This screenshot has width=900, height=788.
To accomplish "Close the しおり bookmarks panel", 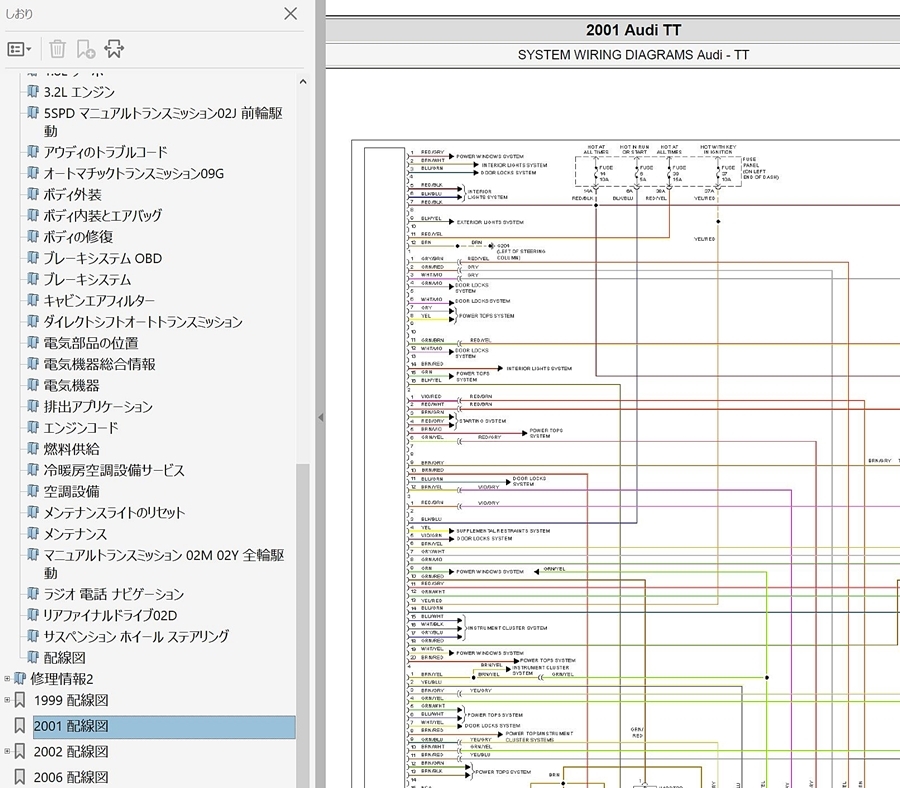I will click(x=290, y=13).
